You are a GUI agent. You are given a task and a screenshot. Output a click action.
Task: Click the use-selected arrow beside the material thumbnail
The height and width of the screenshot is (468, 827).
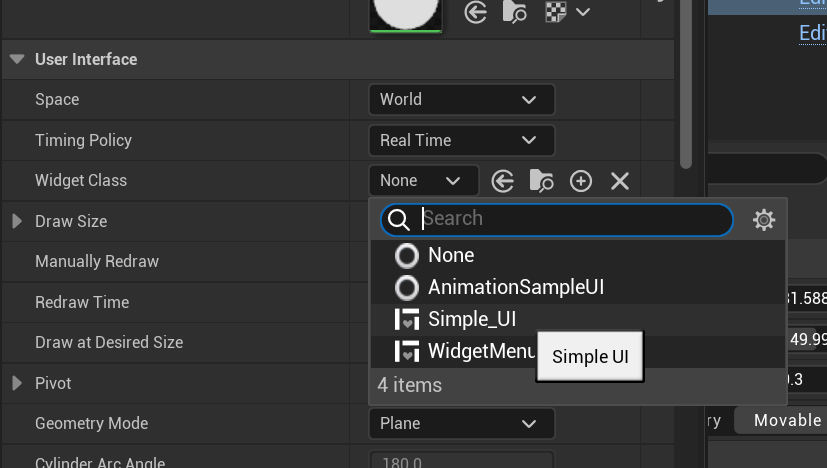point(476,12)
